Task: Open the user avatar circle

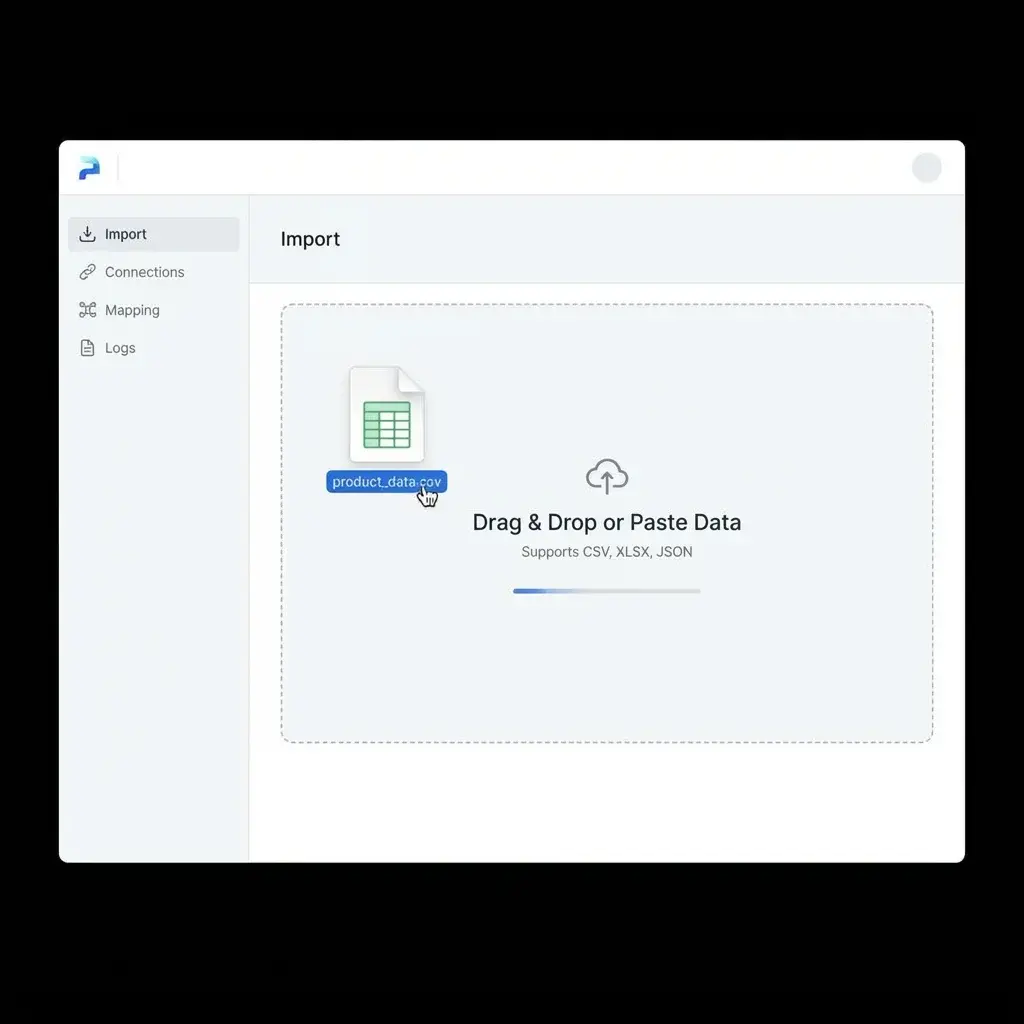Action: [x=926, y=168]
